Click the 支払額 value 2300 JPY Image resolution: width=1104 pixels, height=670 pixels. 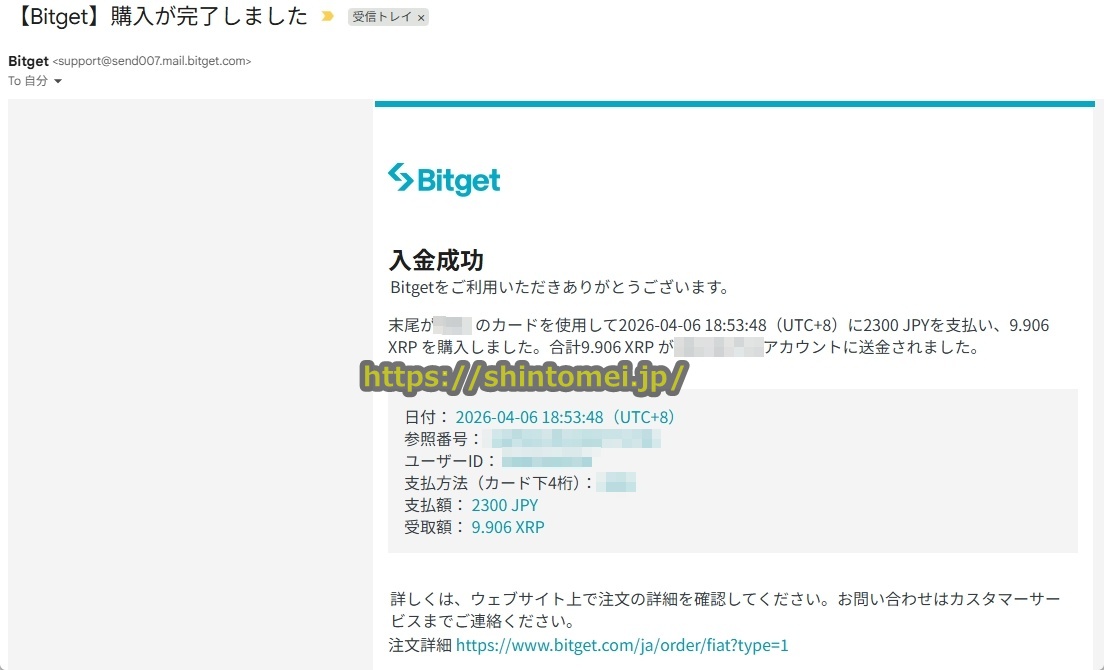(505, 505)
